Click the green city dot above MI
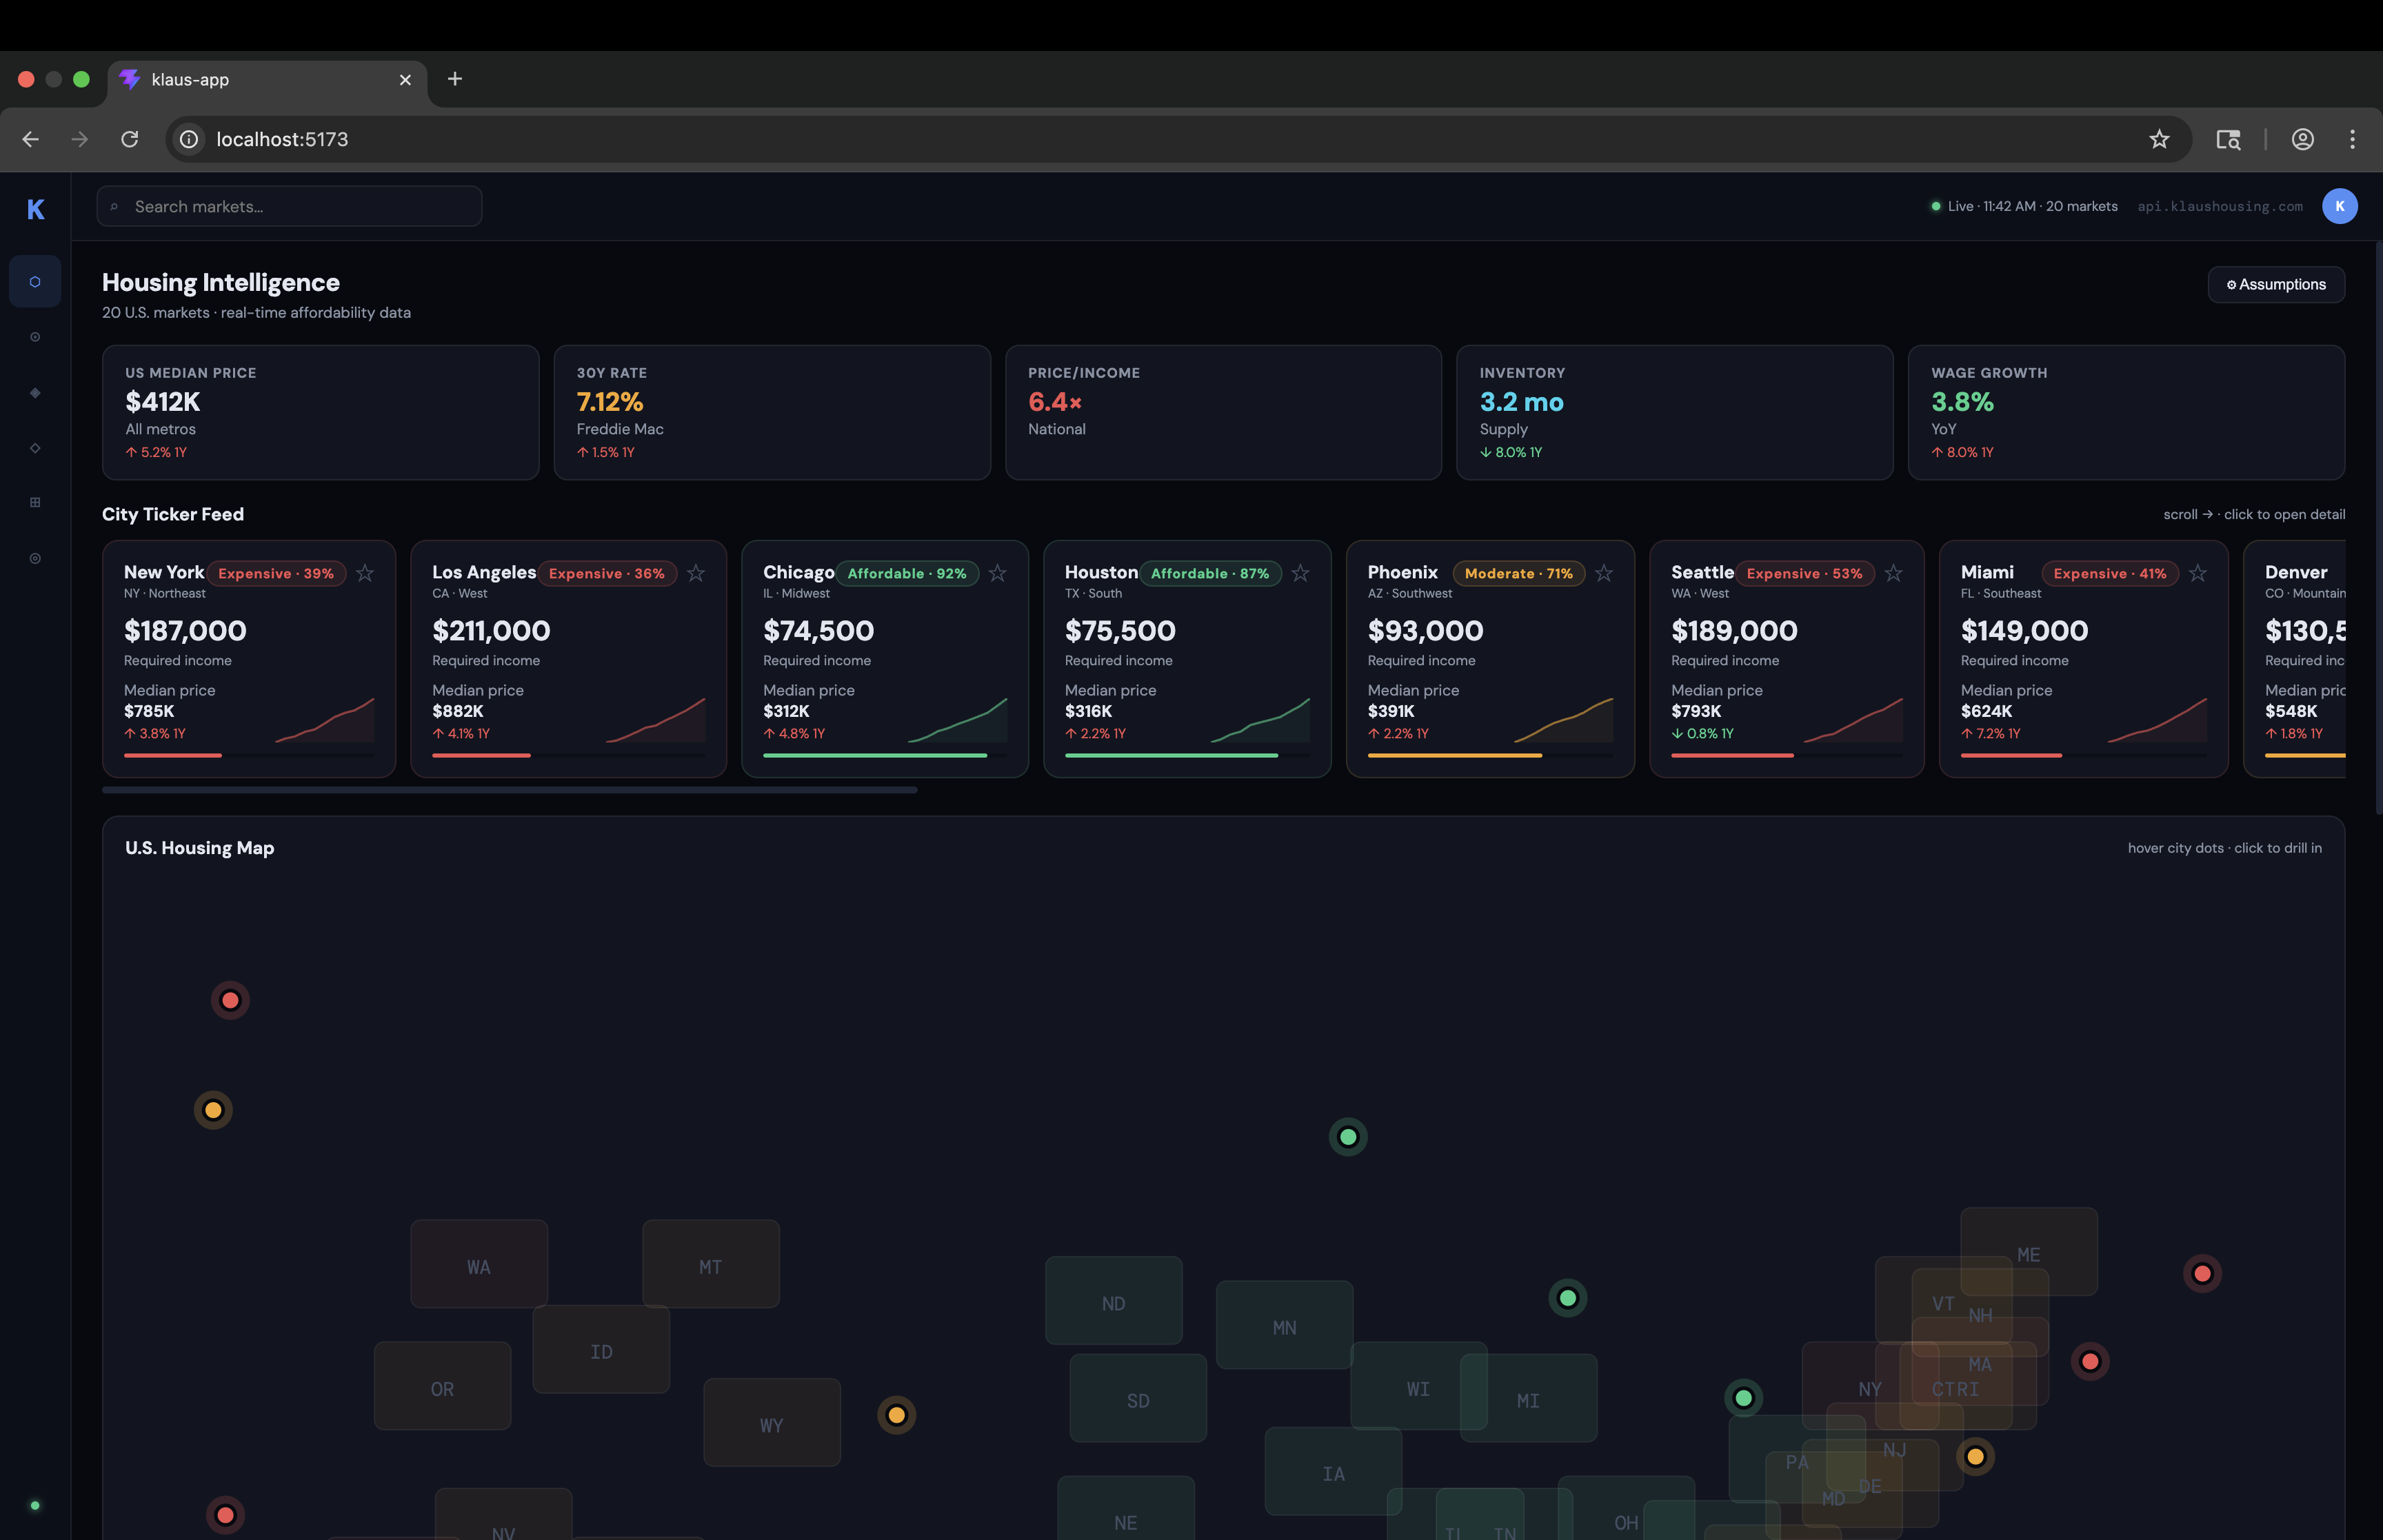This screenshot has width=2383, height=1540. (x=1567, y=1298)
